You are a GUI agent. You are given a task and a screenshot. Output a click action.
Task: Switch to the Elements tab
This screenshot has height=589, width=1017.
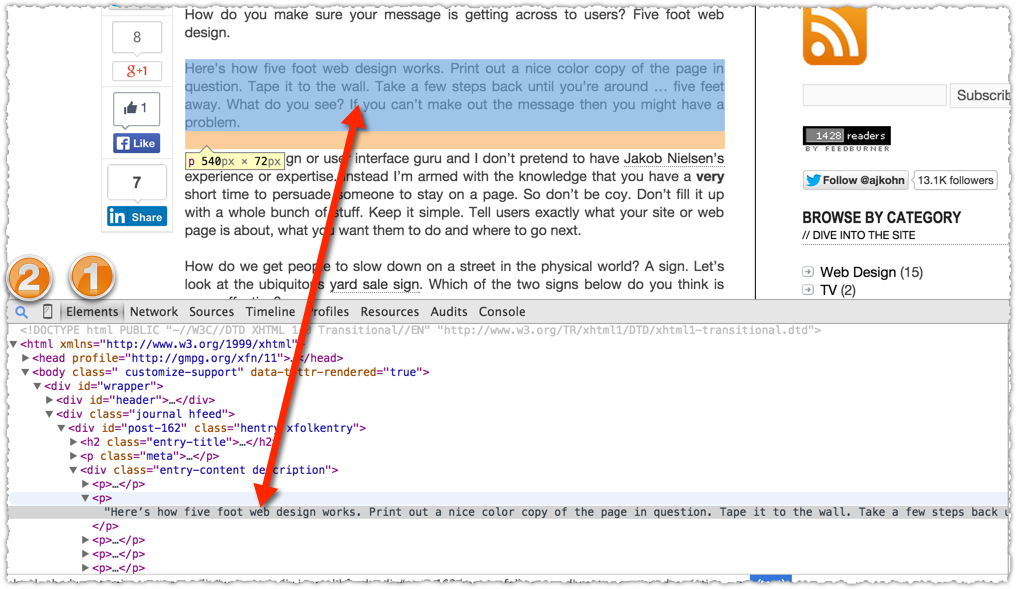click(x=92, y=311)
